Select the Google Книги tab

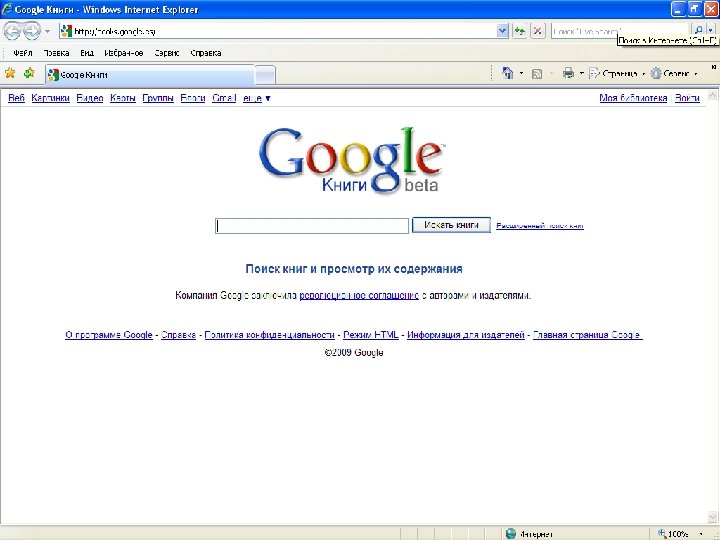(x=150, y=75)
